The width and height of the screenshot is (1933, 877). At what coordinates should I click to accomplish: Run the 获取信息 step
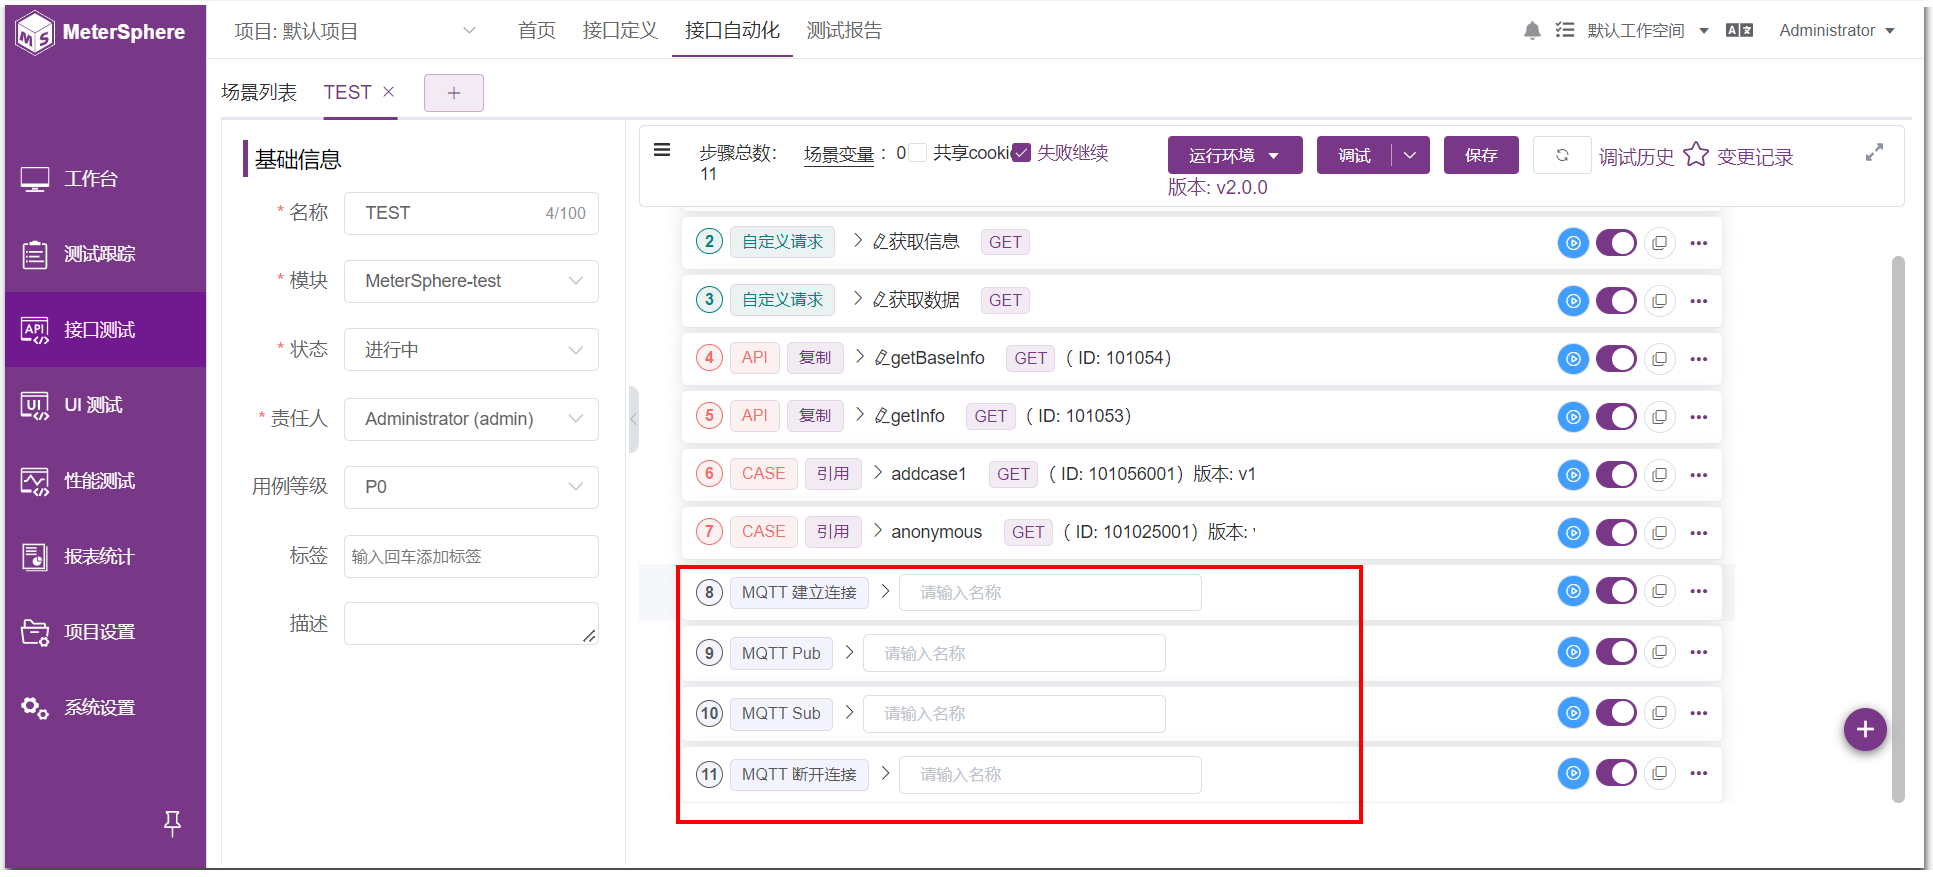coord(1573,243)
